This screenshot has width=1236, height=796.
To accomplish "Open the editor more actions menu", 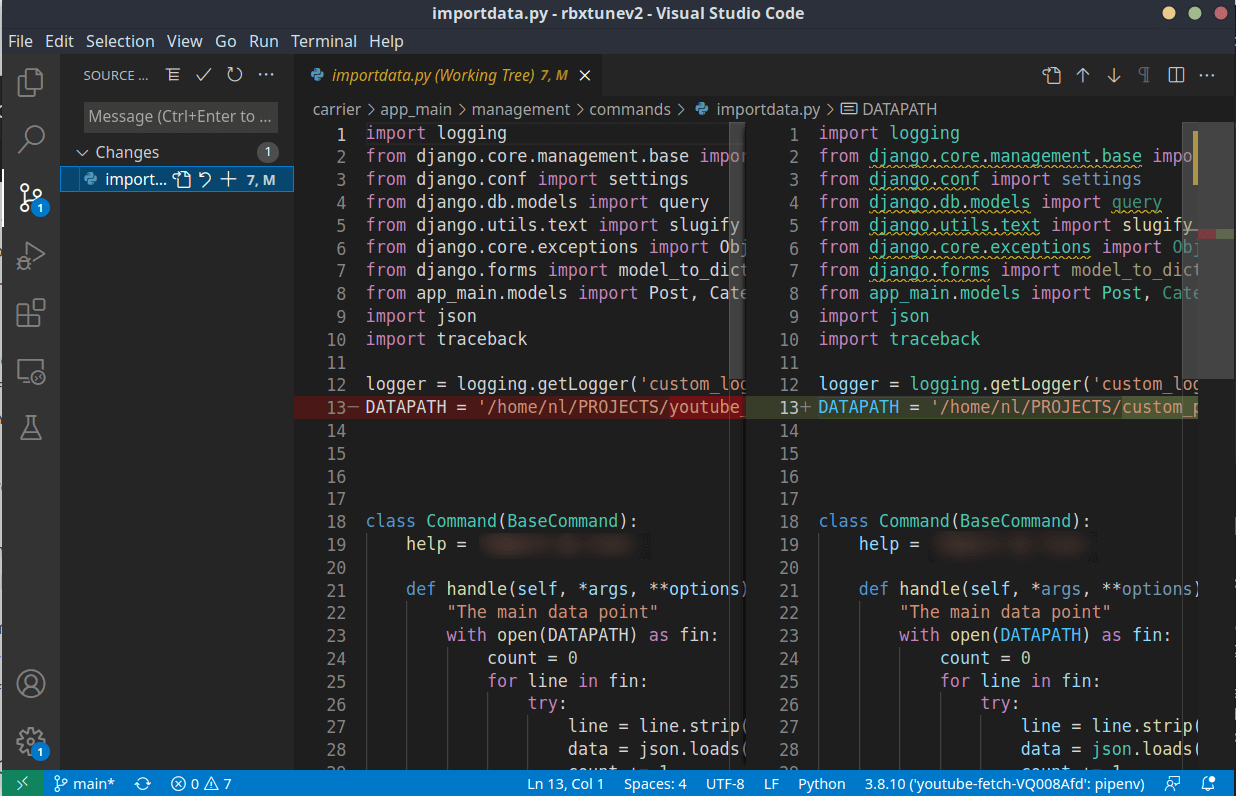I will pyautogui.click(x=1206, y=74).
